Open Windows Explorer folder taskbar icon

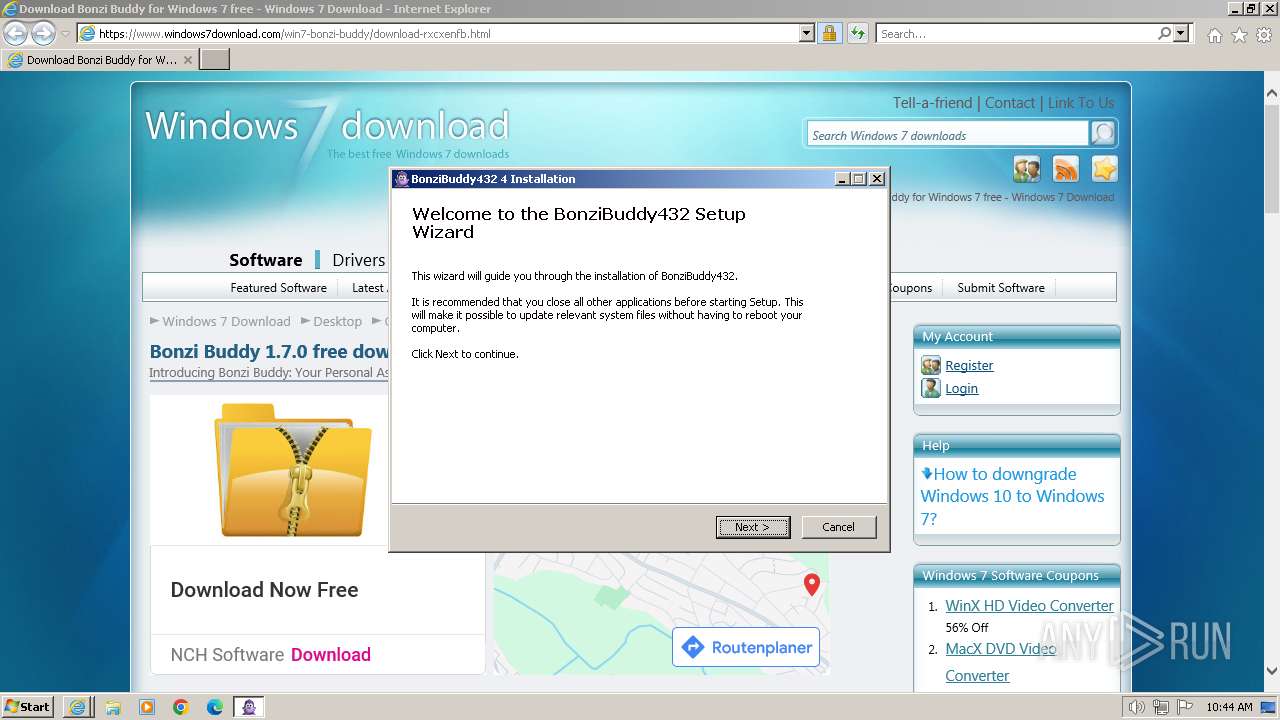112,707
